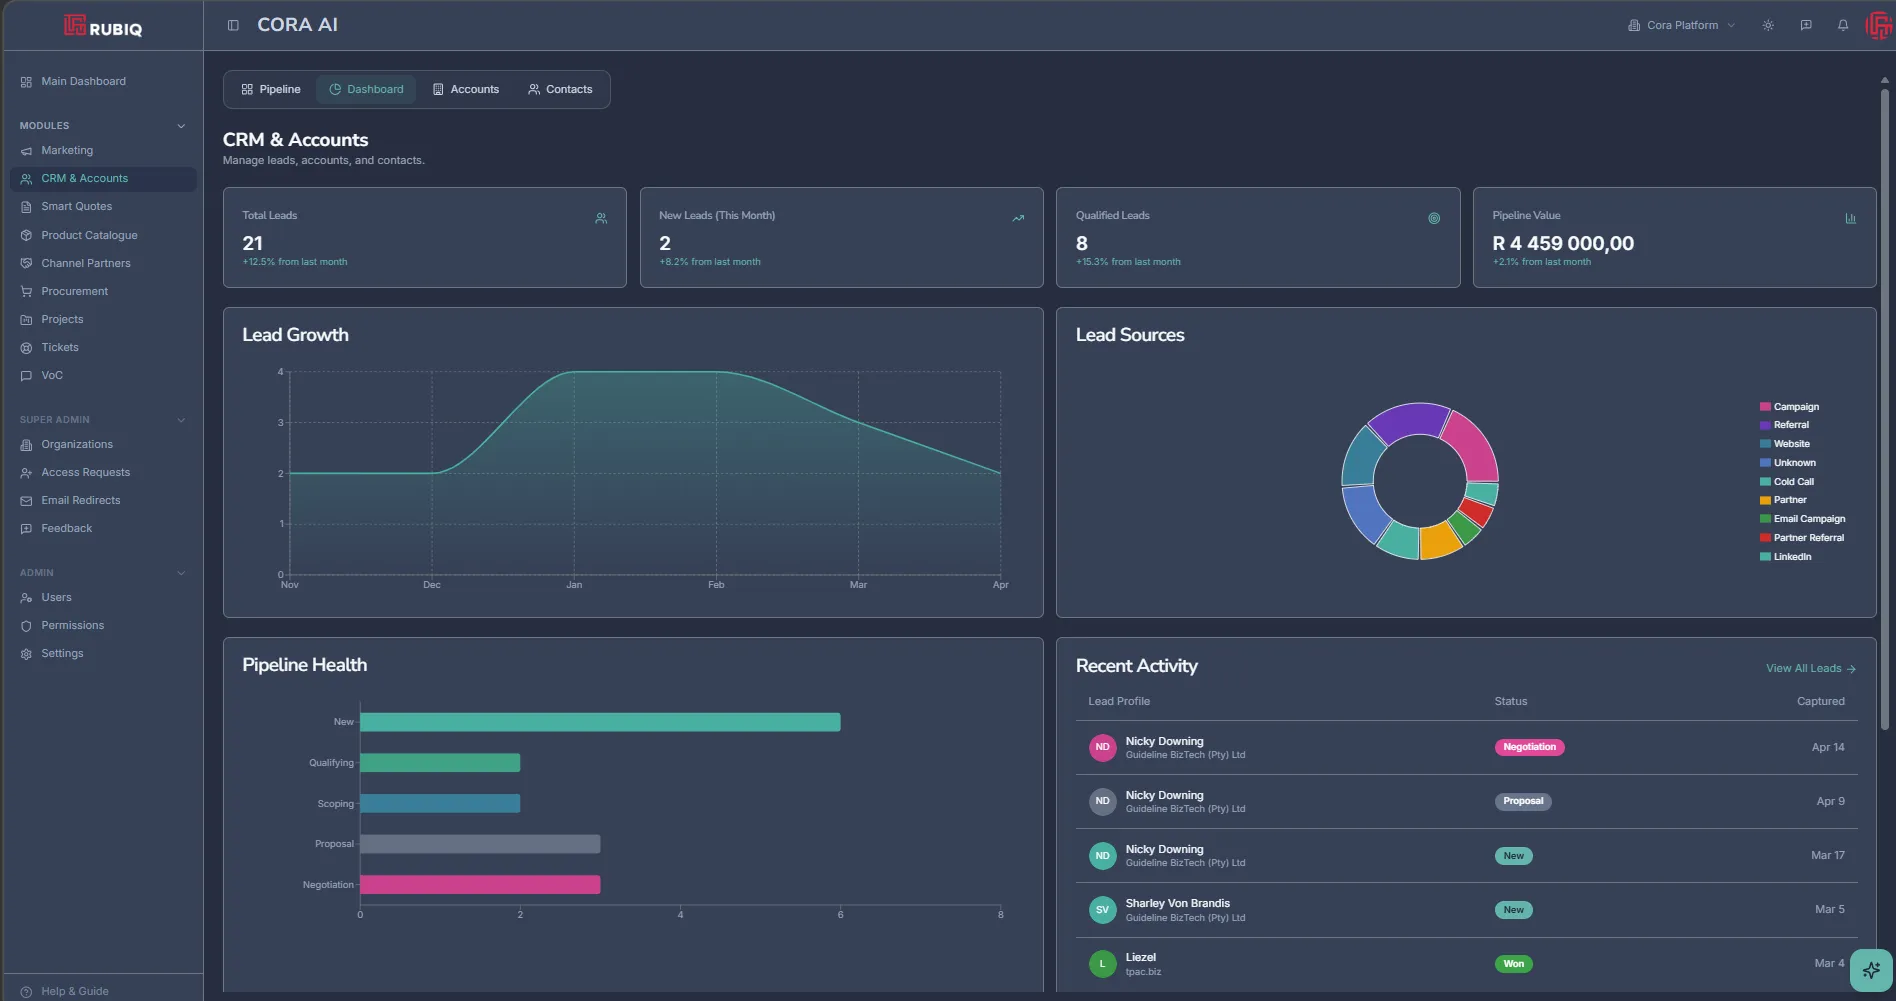
Task: Open Channel Partners module
Action: [x=85, y=263]
